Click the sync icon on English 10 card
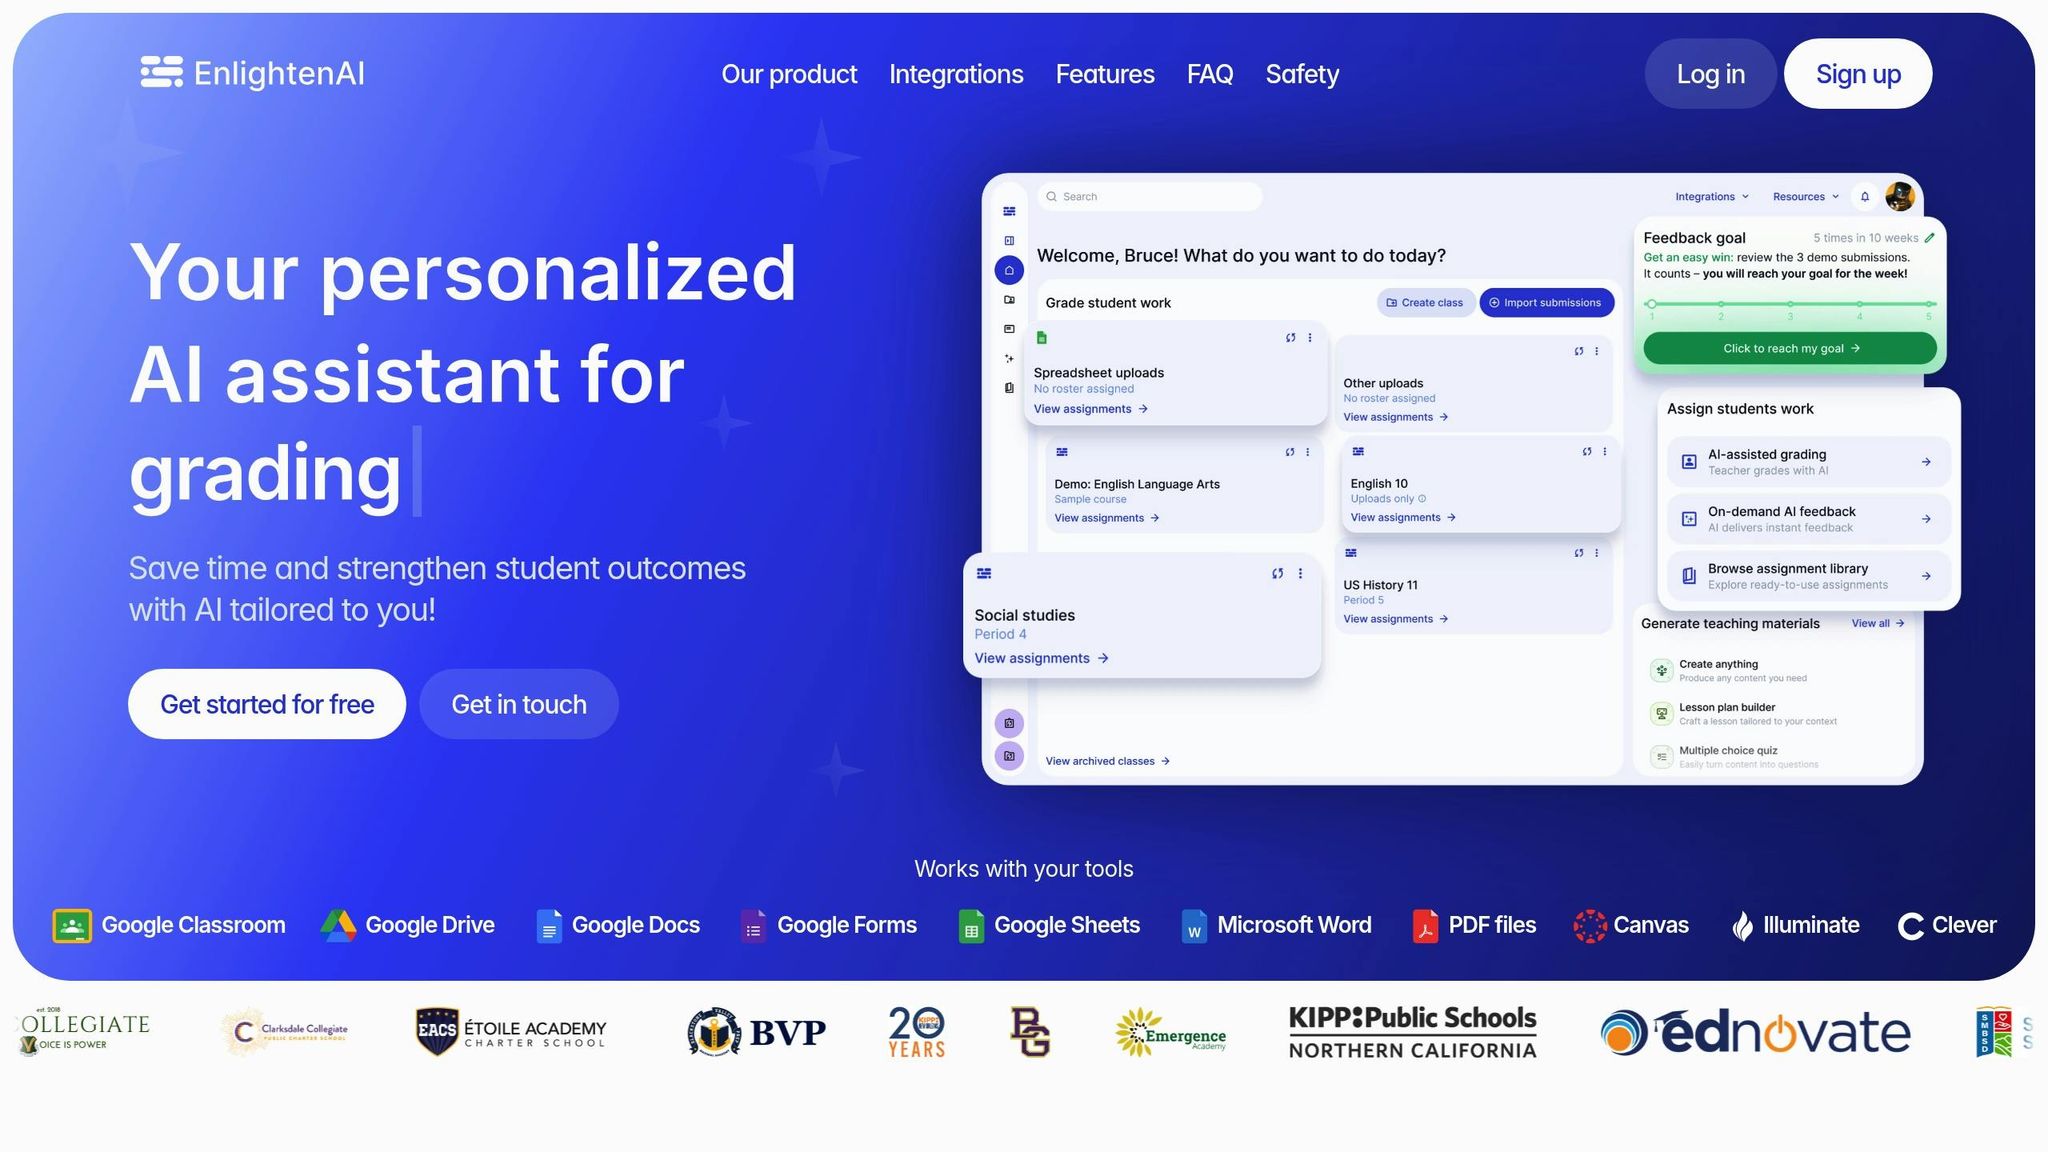This screenshot has width=2048, height=1152. [x=1587, y=452]
